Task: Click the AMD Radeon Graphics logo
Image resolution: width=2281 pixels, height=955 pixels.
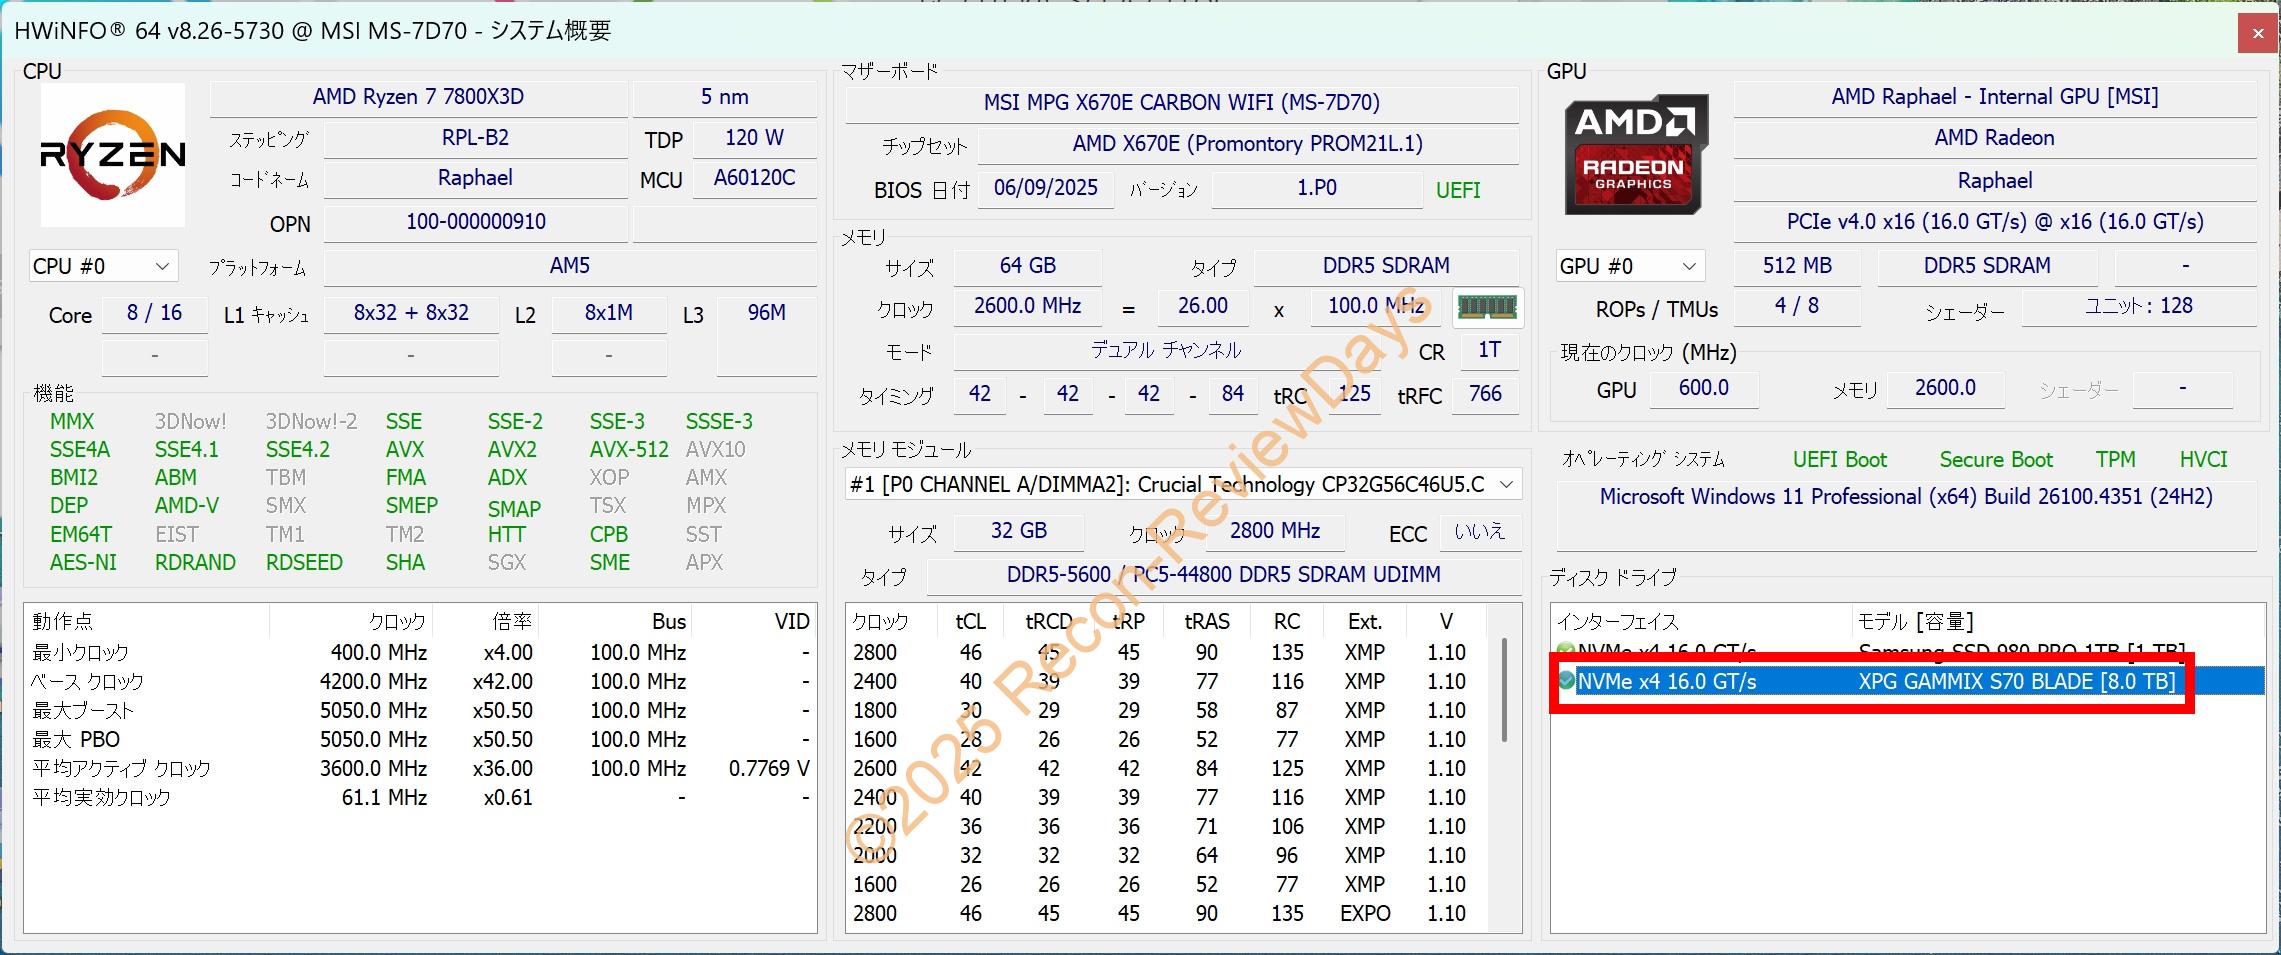Action: pos(1635,155)
